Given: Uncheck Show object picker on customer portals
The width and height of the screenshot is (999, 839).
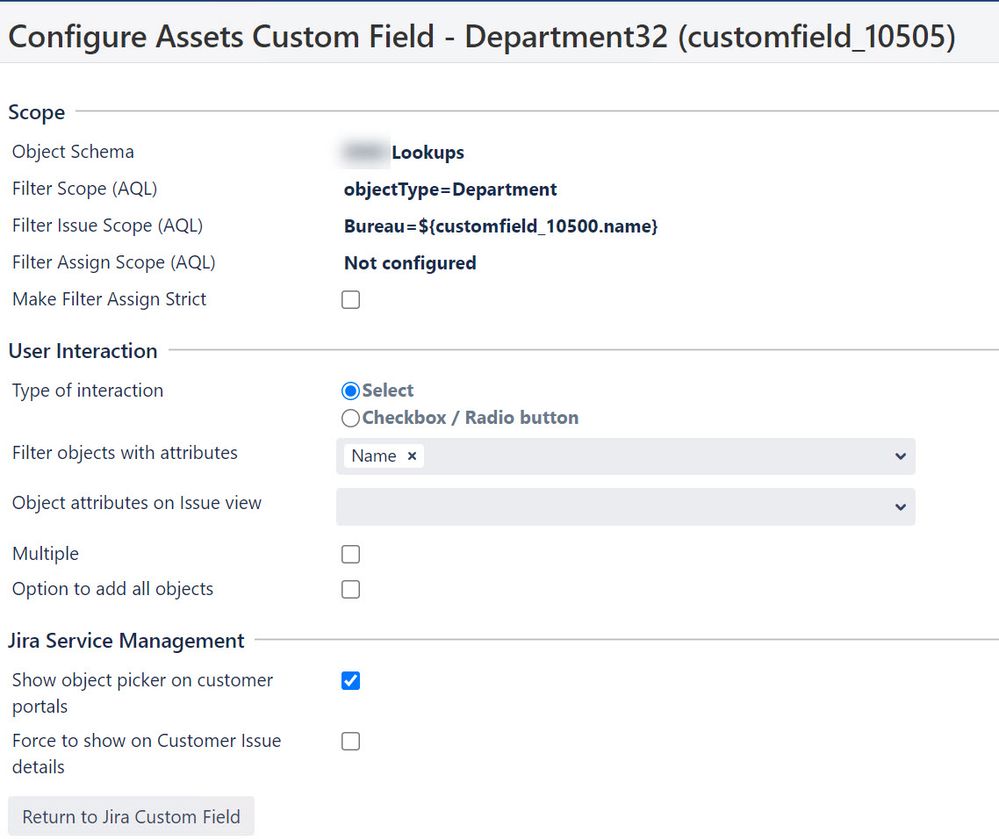Looking at the screenshot, I should 351,681.
